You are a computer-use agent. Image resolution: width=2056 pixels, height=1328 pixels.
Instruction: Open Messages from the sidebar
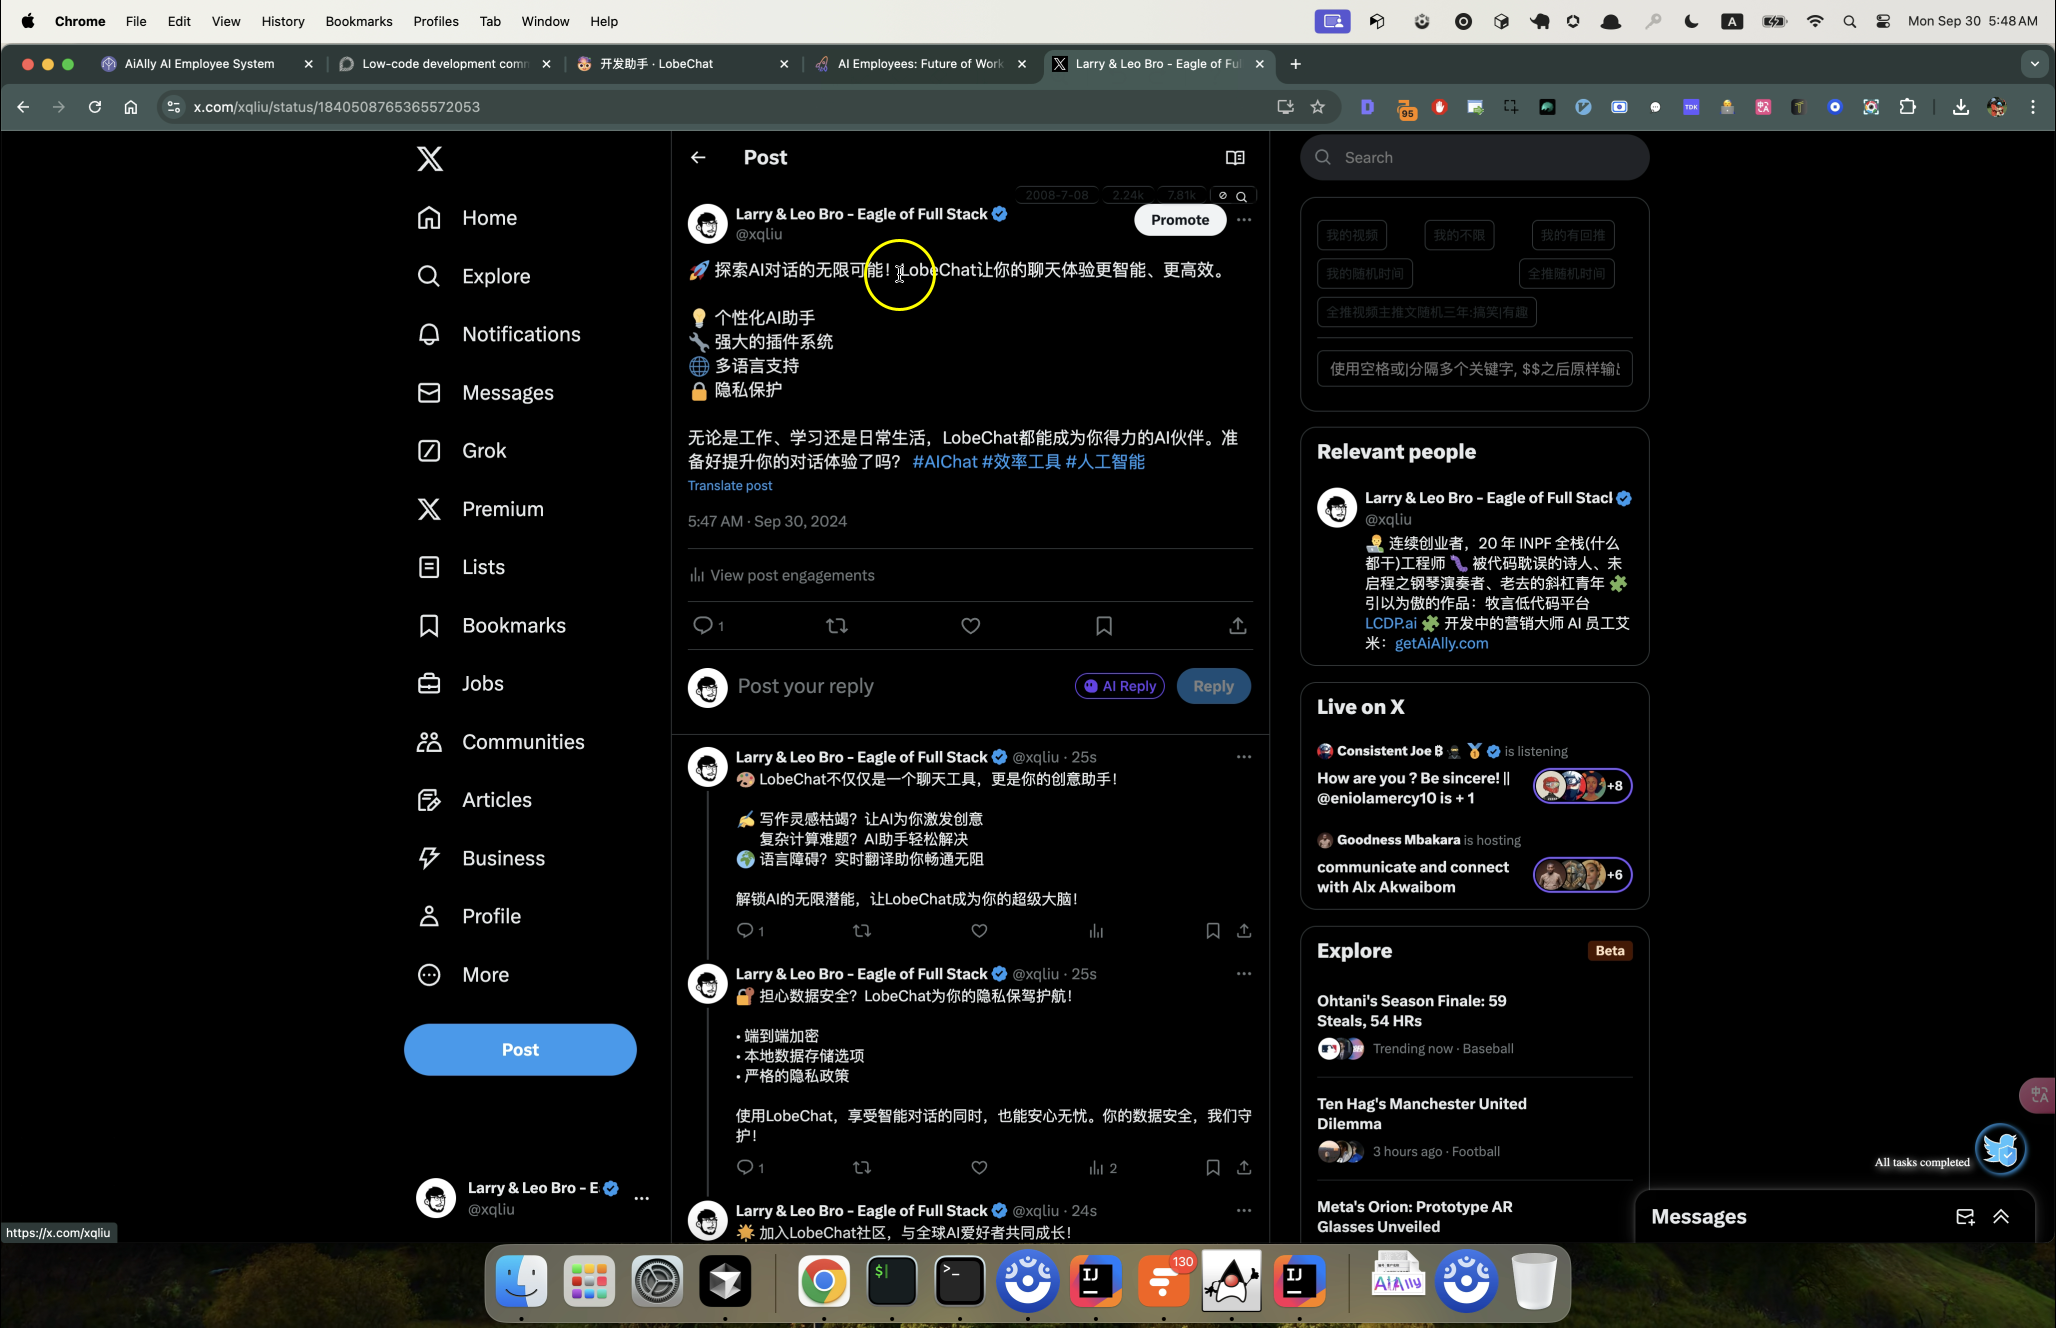485,393
